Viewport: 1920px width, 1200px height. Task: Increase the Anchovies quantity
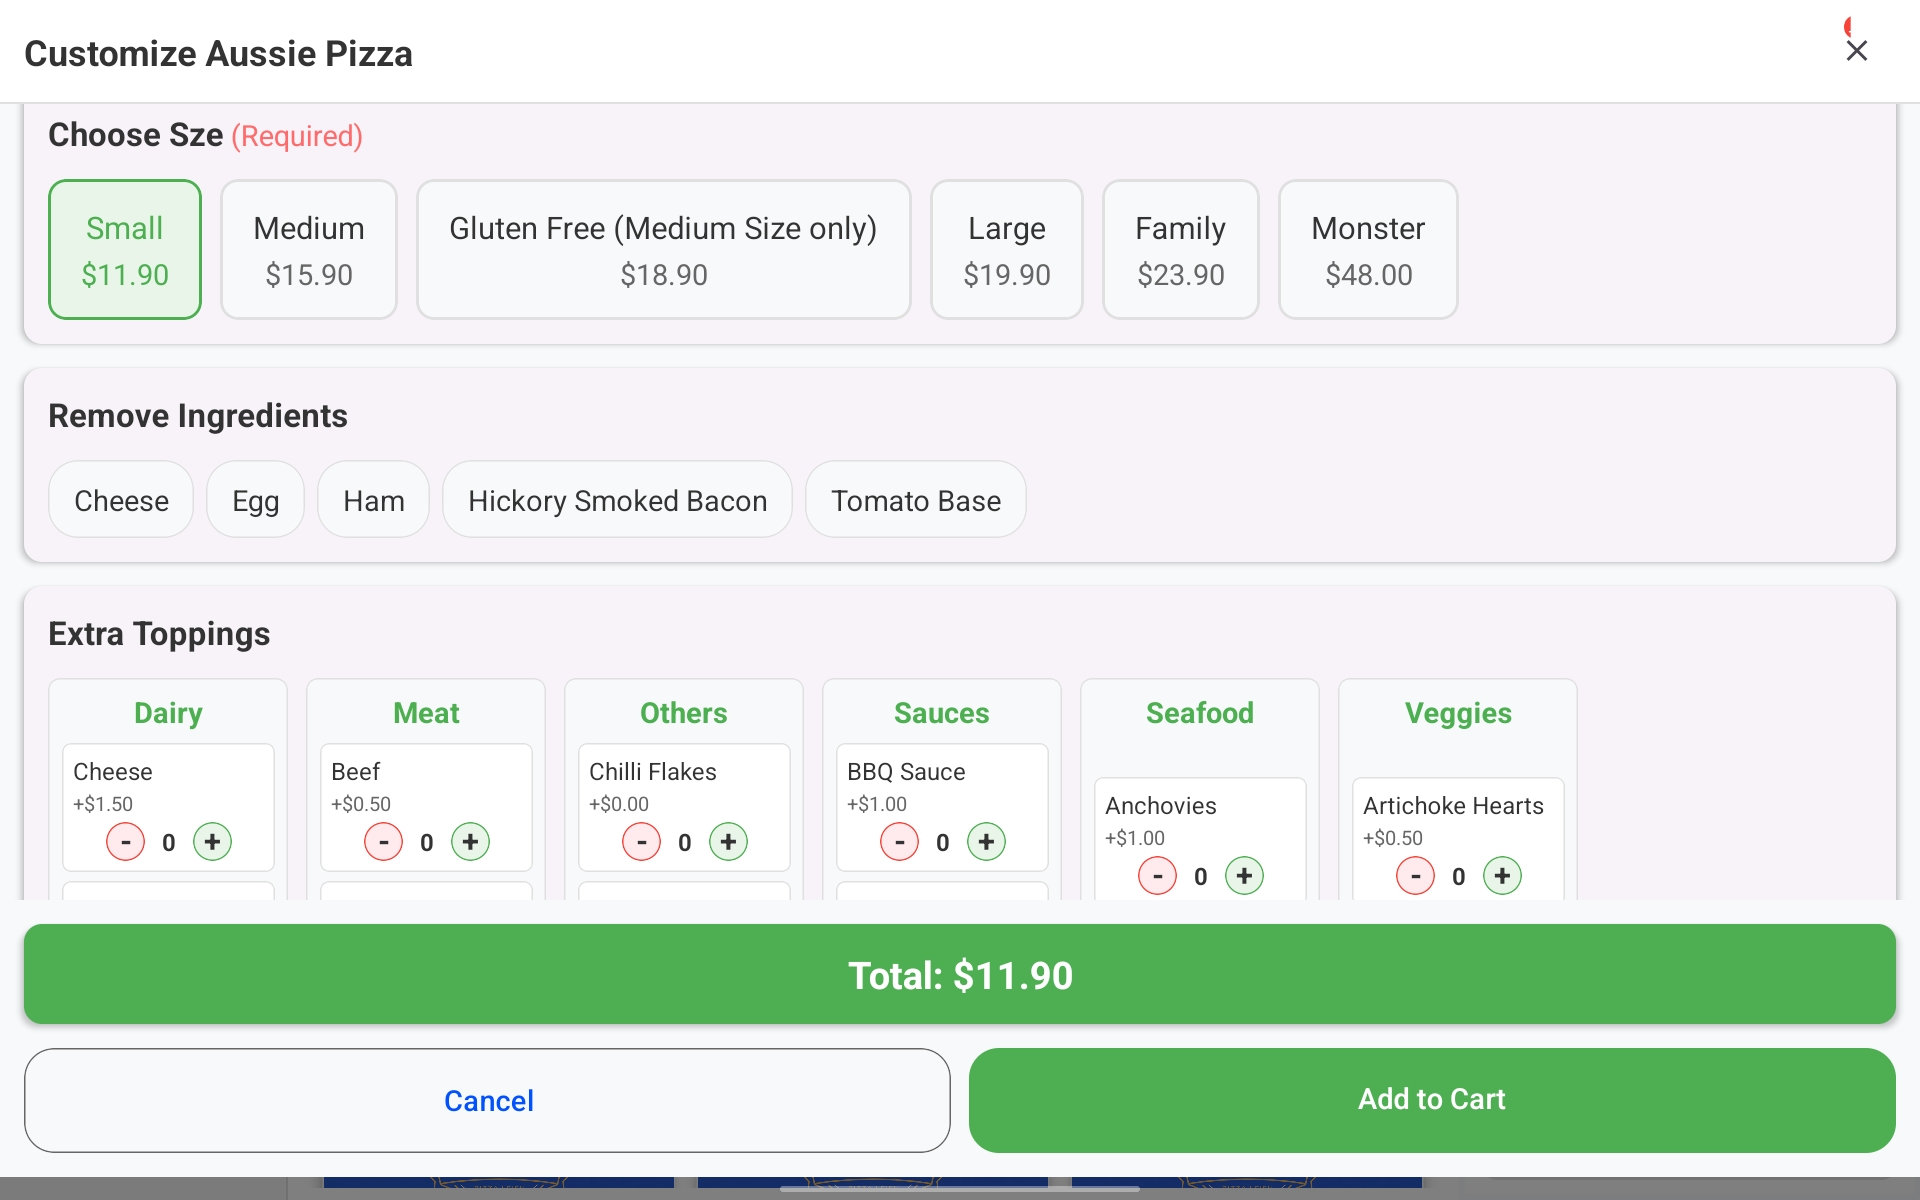(1244, 876)
